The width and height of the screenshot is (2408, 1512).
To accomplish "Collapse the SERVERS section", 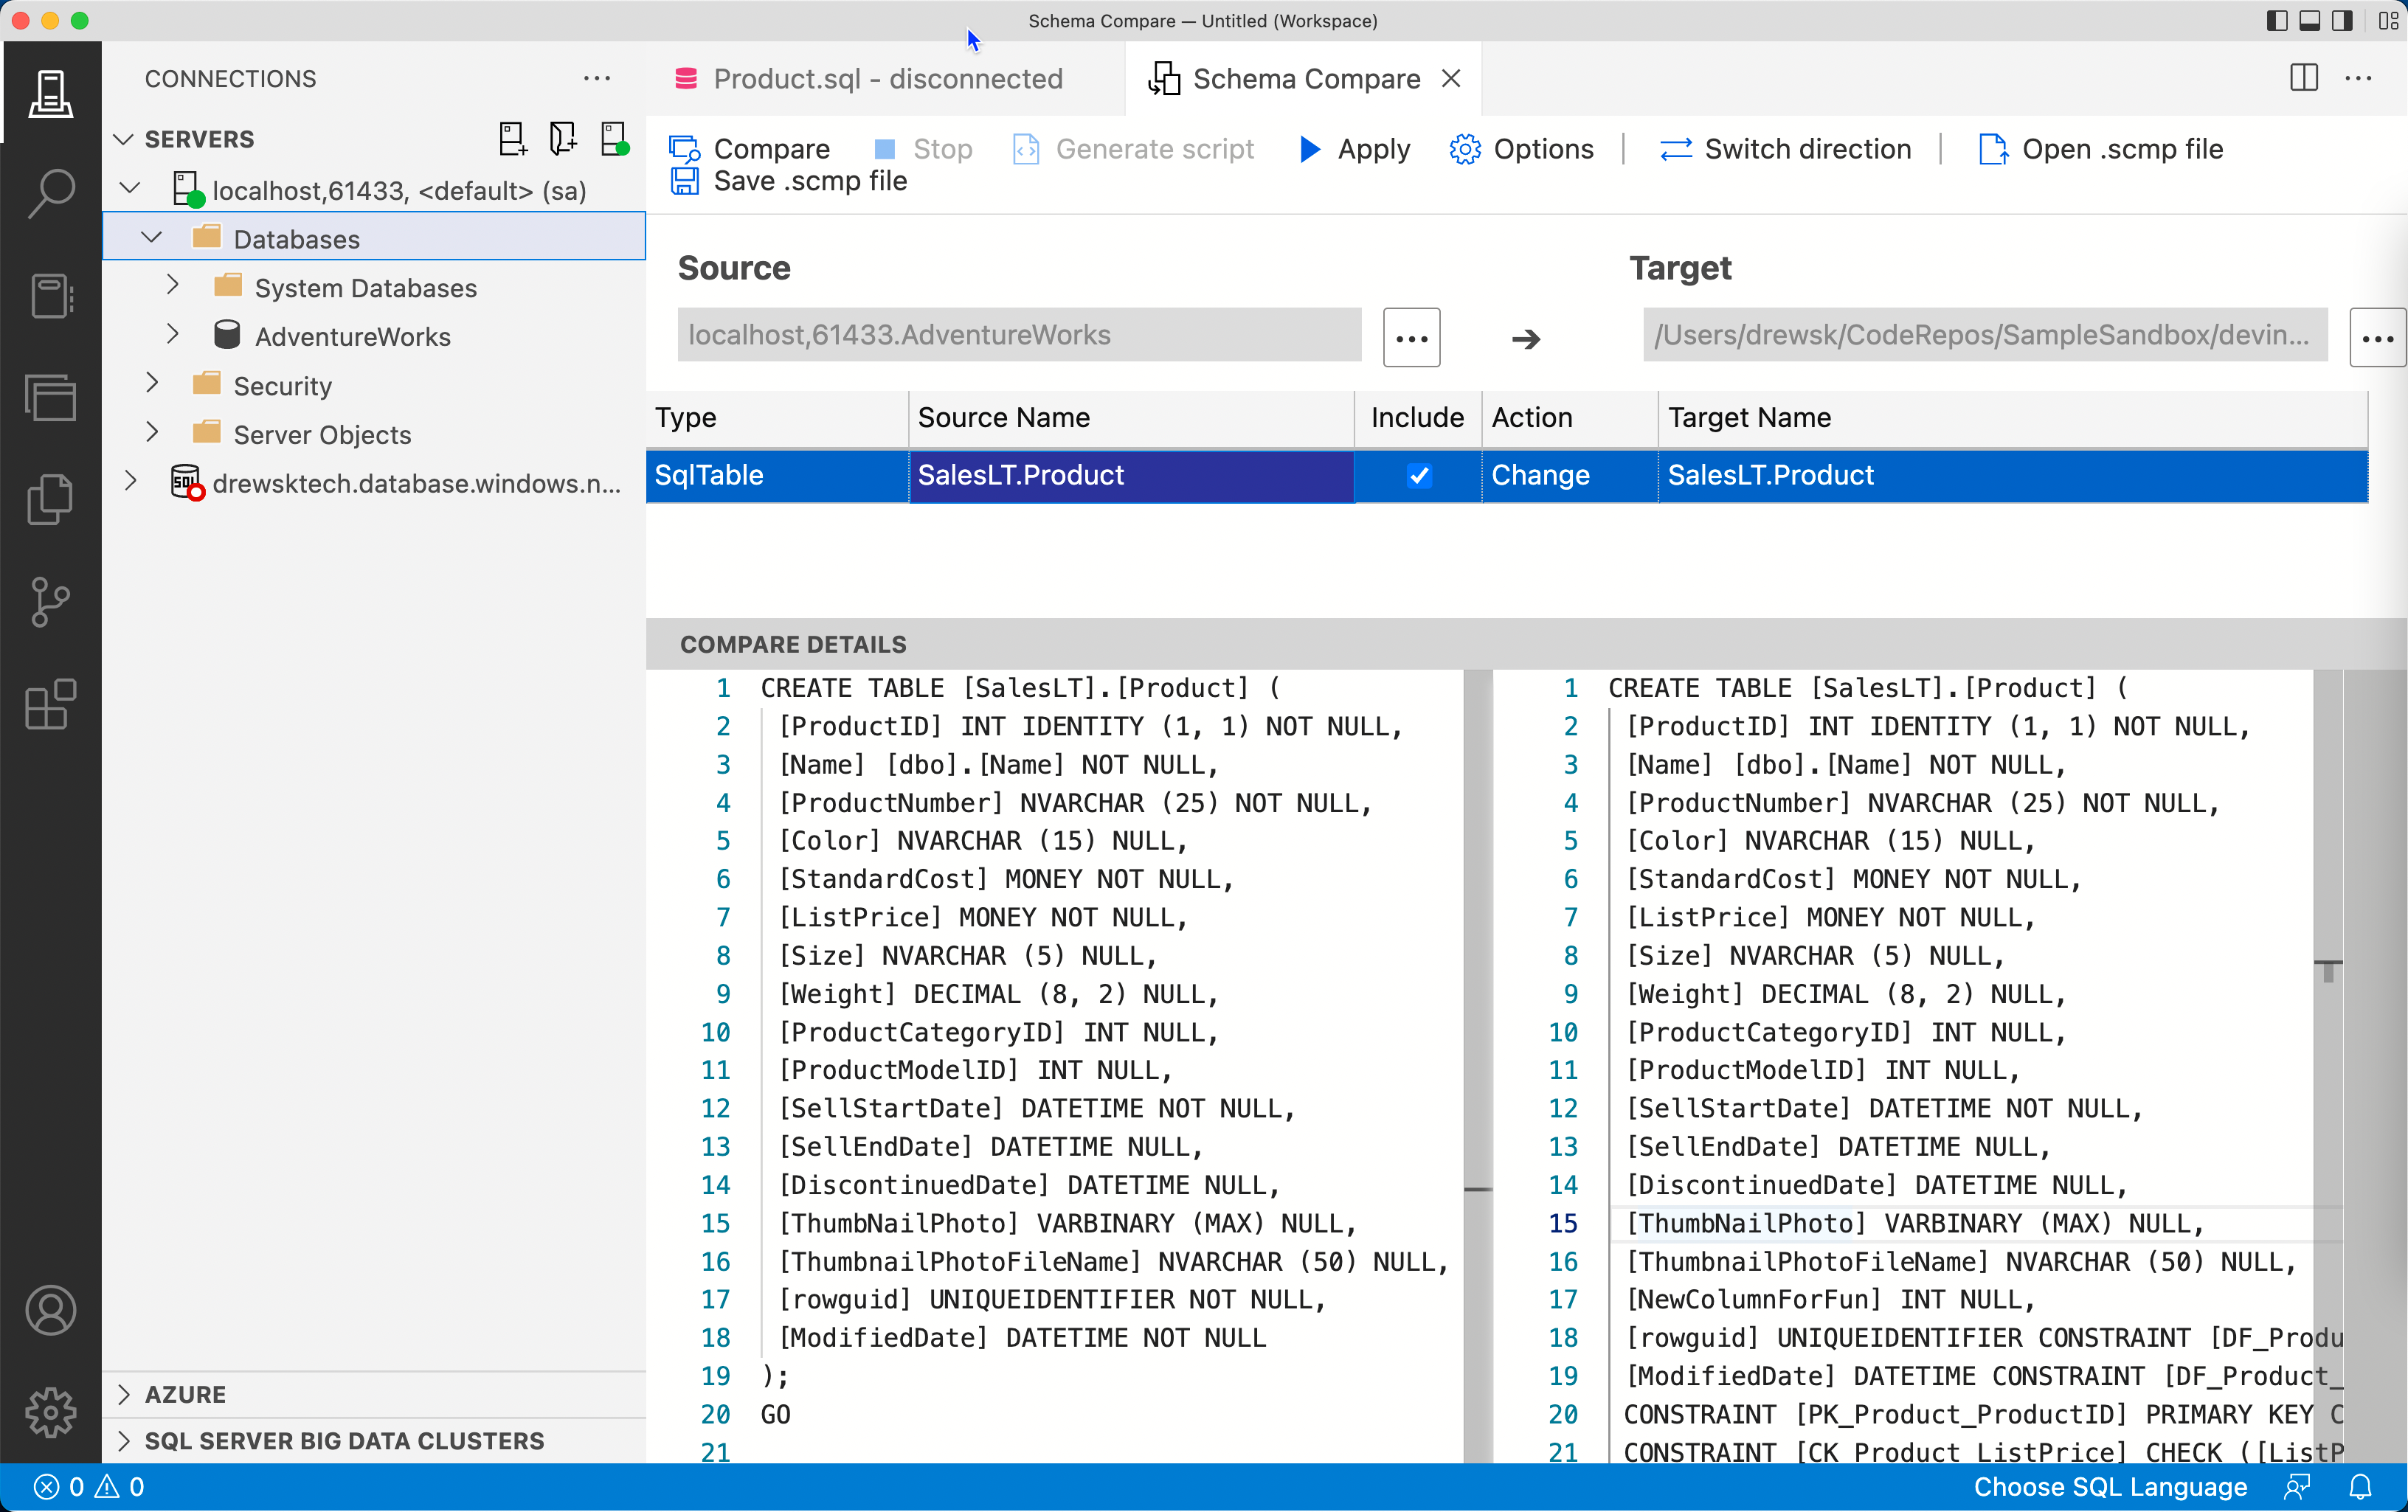I will [x=124, y=139].
